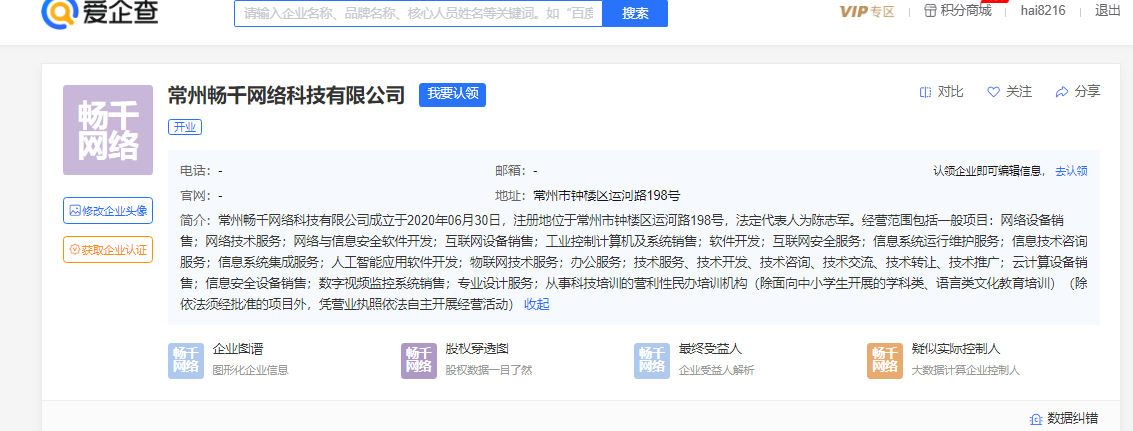Click 数据纠错 data correction link

(x=1073, y=418)
